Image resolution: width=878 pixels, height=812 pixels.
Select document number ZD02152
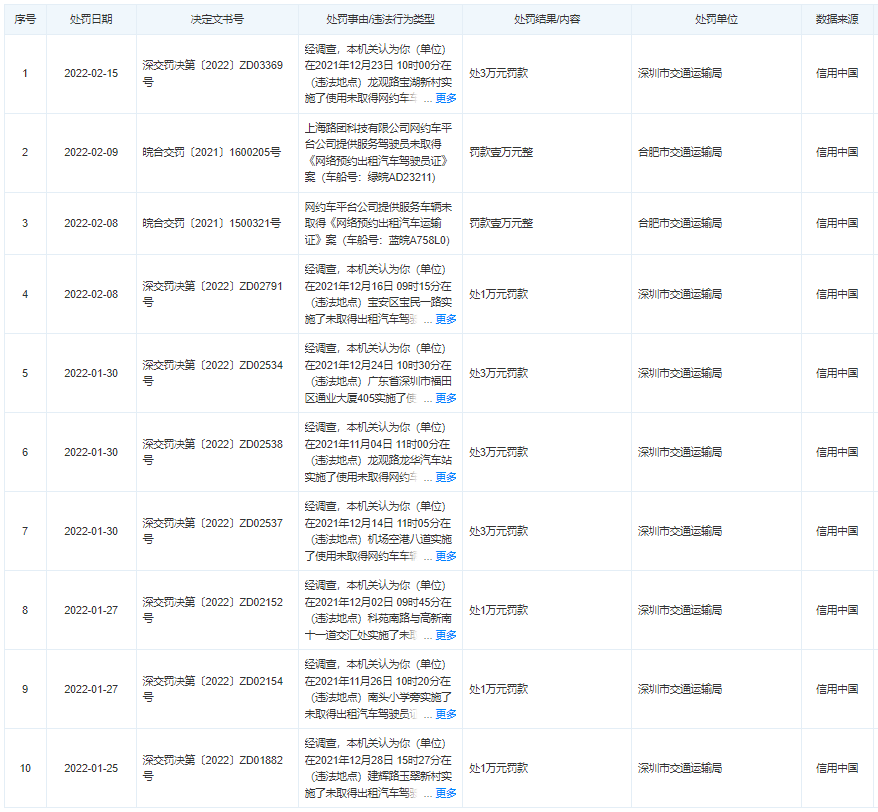point(213,610)
